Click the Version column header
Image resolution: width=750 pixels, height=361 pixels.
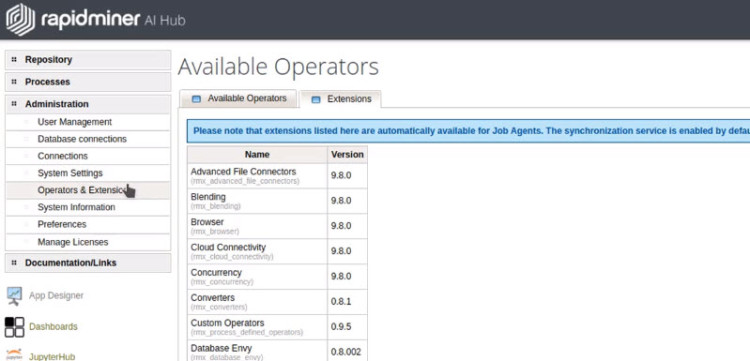(347, 154)
